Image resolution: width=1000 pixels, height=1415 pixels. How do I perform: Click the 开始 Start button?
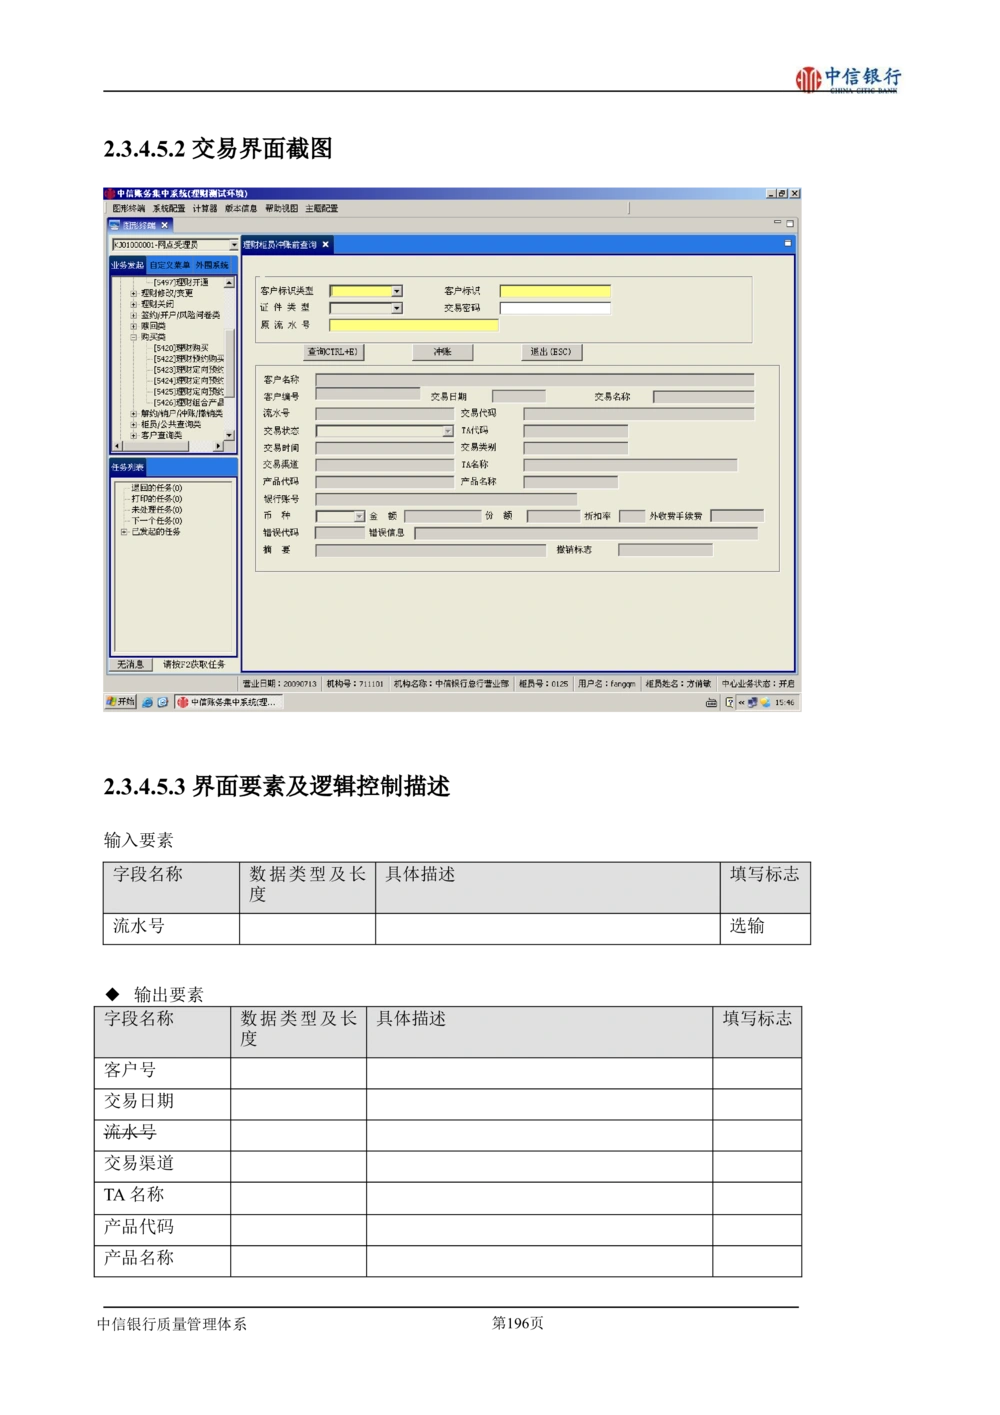pos(121,702)
